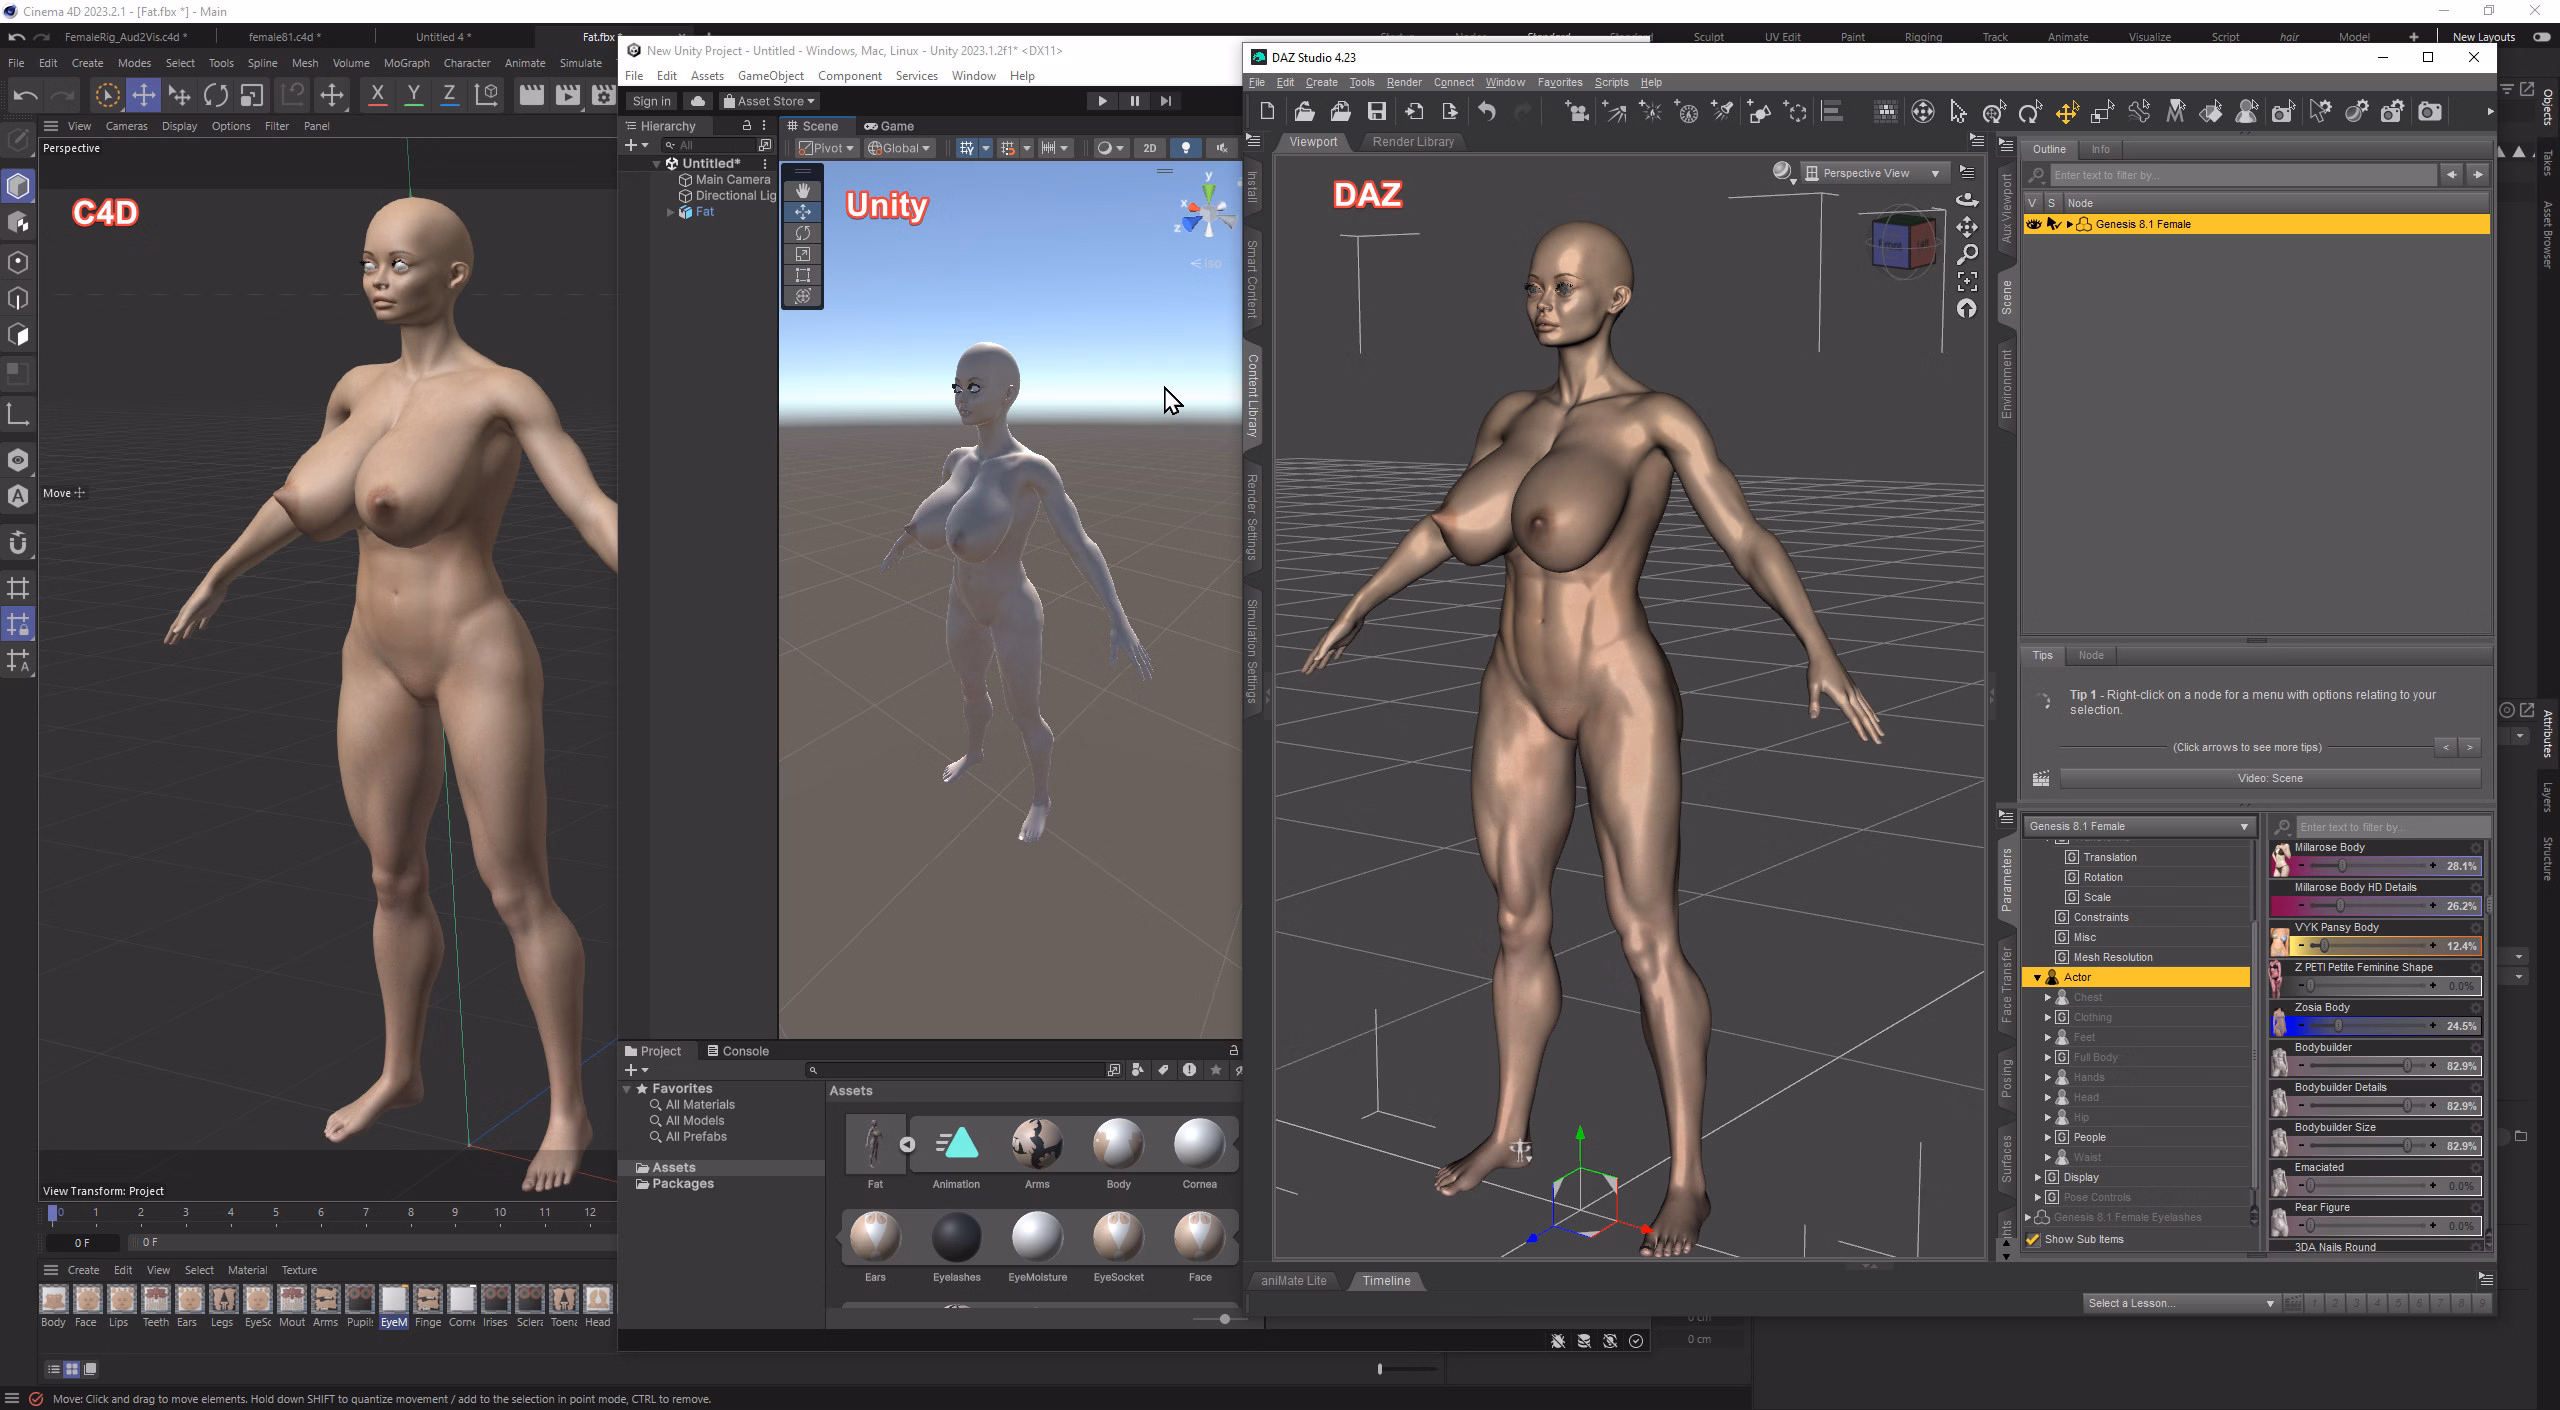The image size is (2560, 1410).
Task: Switch to the Timeline tab in DAZ
Action: pyautogui.click(x=1386, y=1281)
